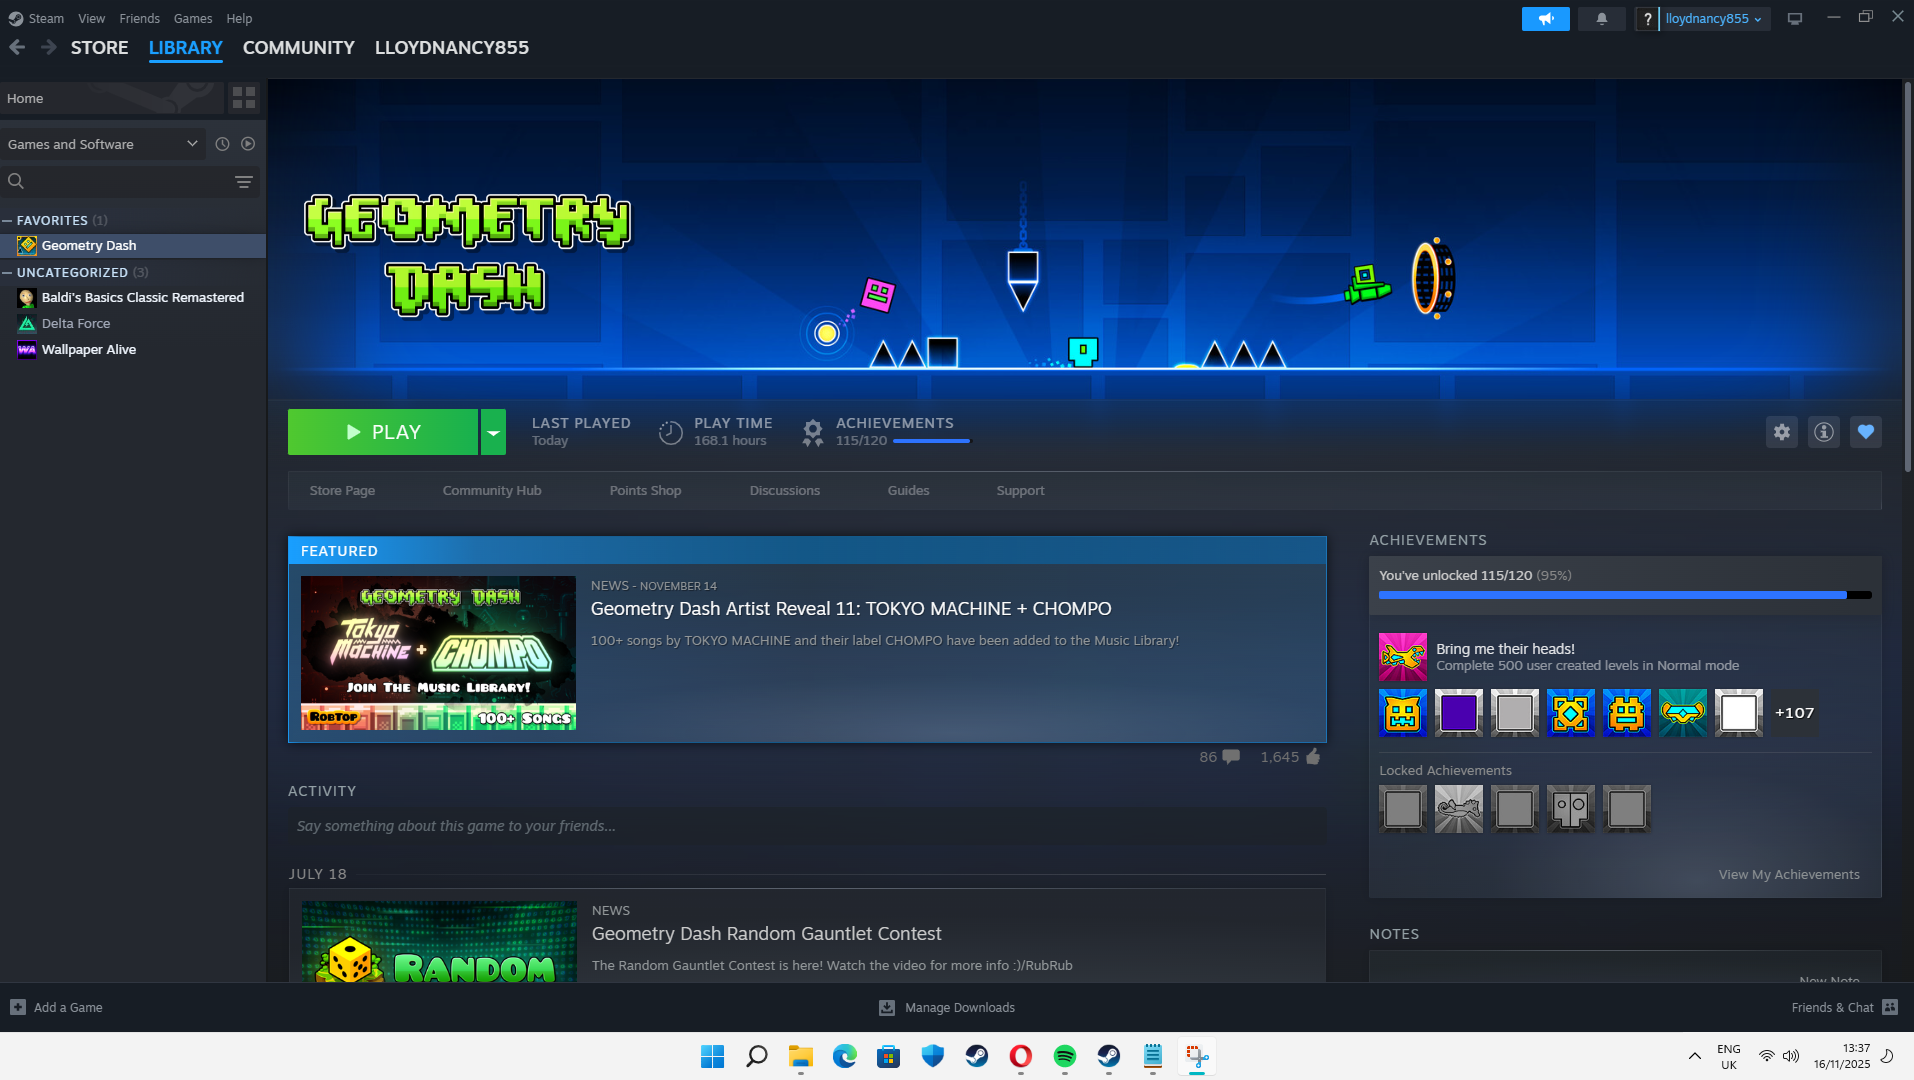Open the sidebar filter icon
Viewport: 1914px width, 1080px height.
[x=243, y=181]
